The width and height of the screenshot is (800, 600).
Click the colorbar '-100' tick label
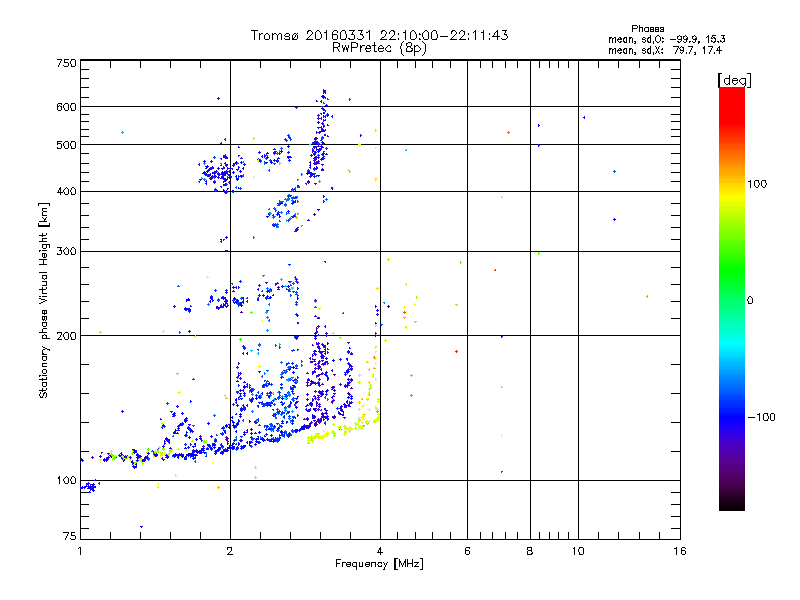click(x=761, y=417)
